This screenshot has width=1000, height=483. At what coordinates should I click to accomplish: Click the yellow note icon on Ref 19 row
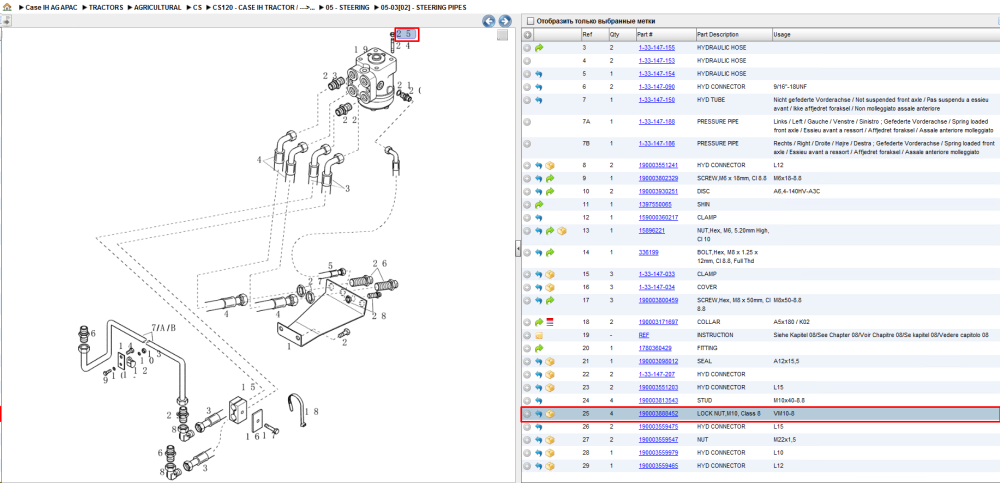[x=539, y=335]
